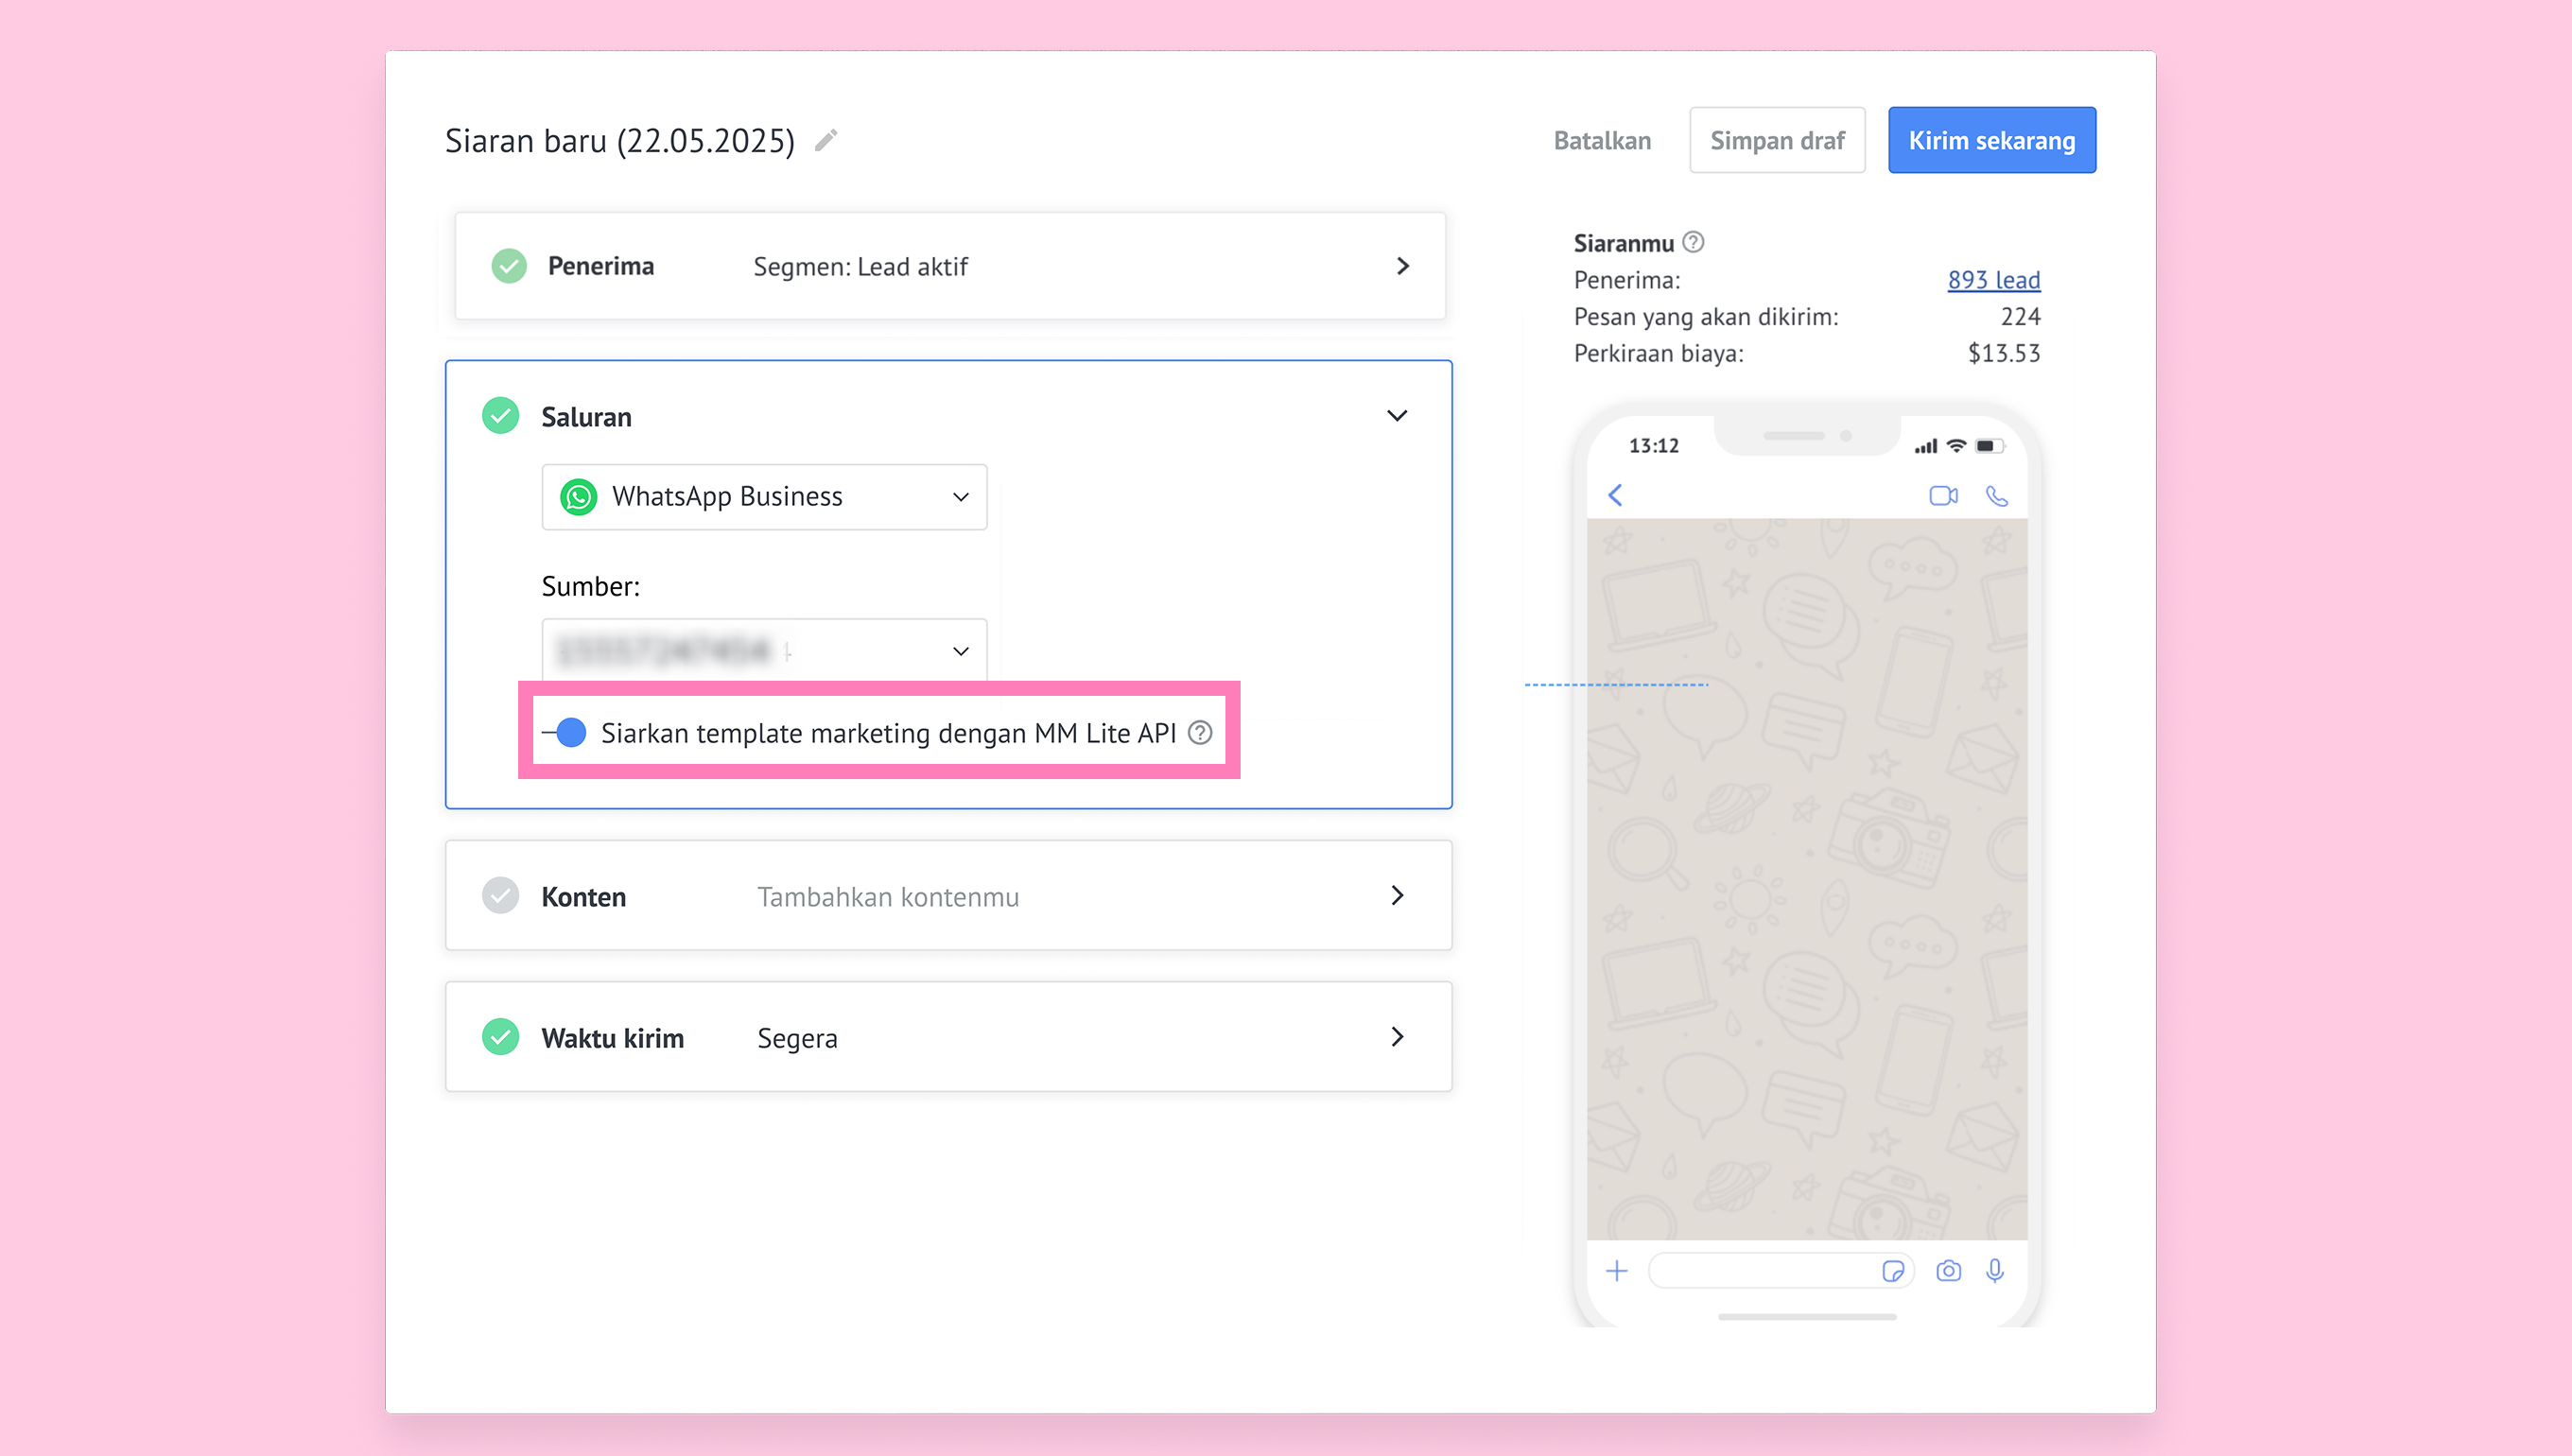Tap the phone call icon in preview

[x=1996, y=496]
